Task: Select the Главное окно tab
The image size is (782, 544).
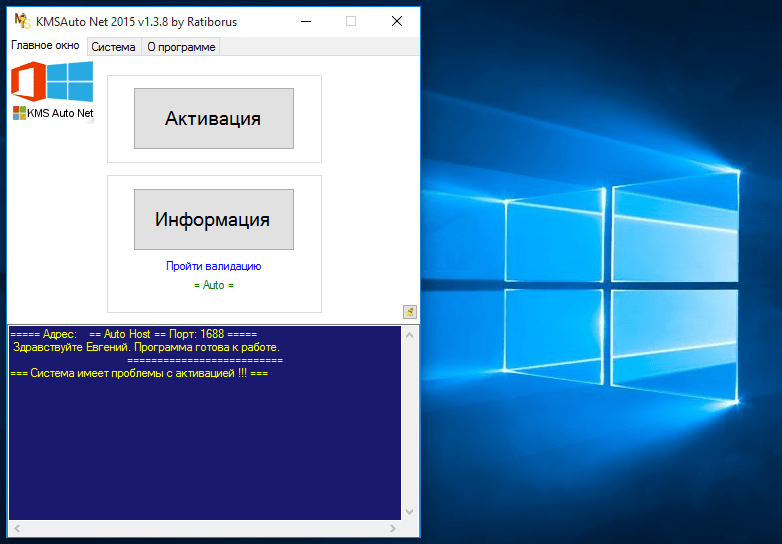Action: (45, 45)
